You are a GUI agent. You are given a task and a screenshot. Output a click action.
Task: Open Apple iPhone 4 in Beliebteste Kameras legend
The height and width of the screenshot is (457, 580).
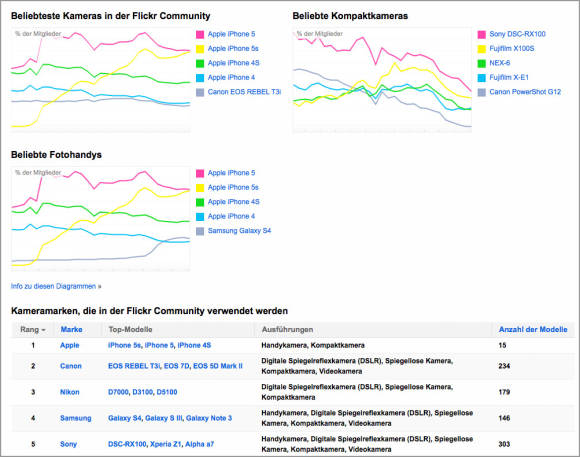[x=231, y=77]
